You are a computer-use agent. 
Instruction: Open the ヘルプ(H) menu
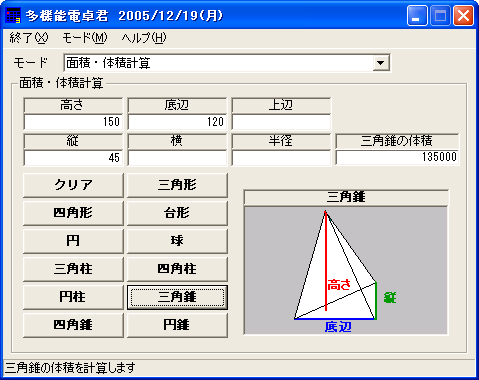point(144,38)
